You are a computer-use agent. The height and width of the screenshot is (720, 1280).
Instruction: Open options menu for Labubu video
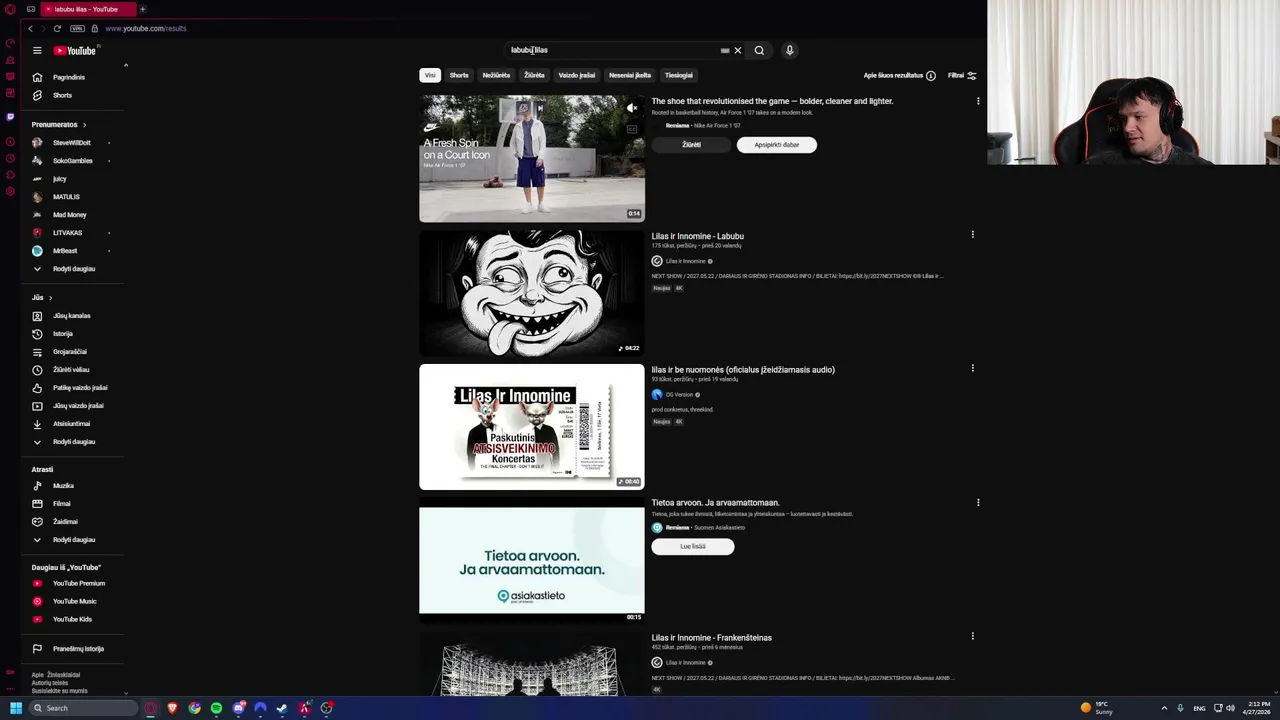click(x=972, y=235)
